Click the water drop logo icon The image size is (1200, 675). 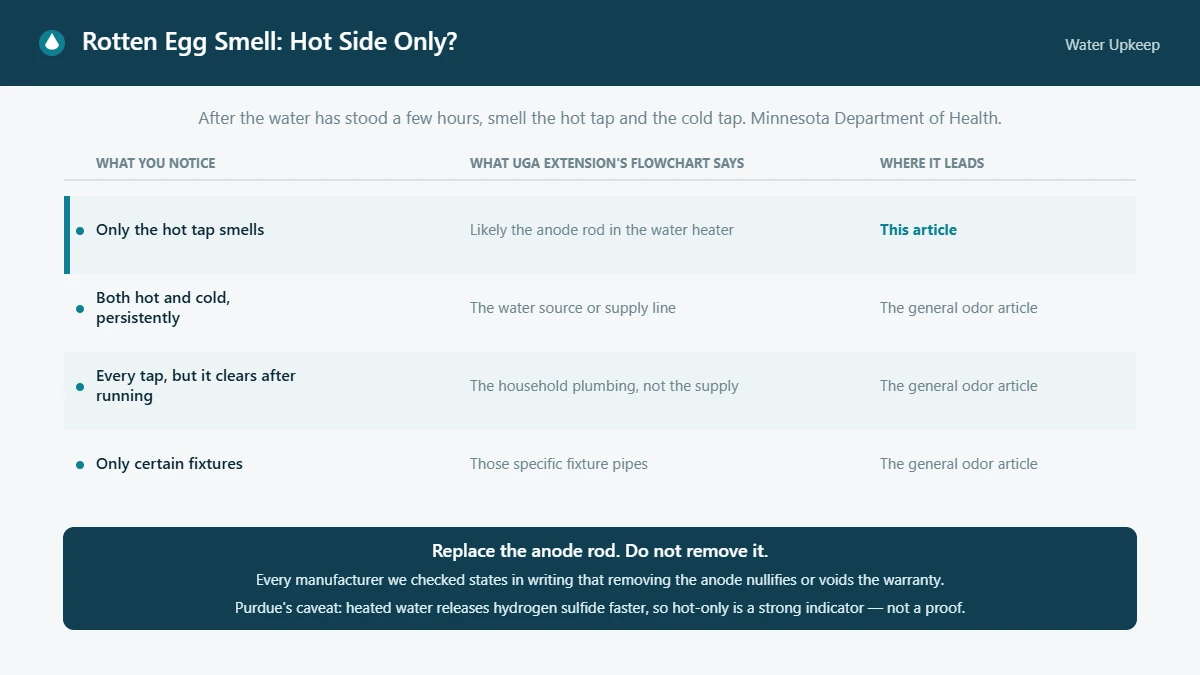click(x=52, y=43)
